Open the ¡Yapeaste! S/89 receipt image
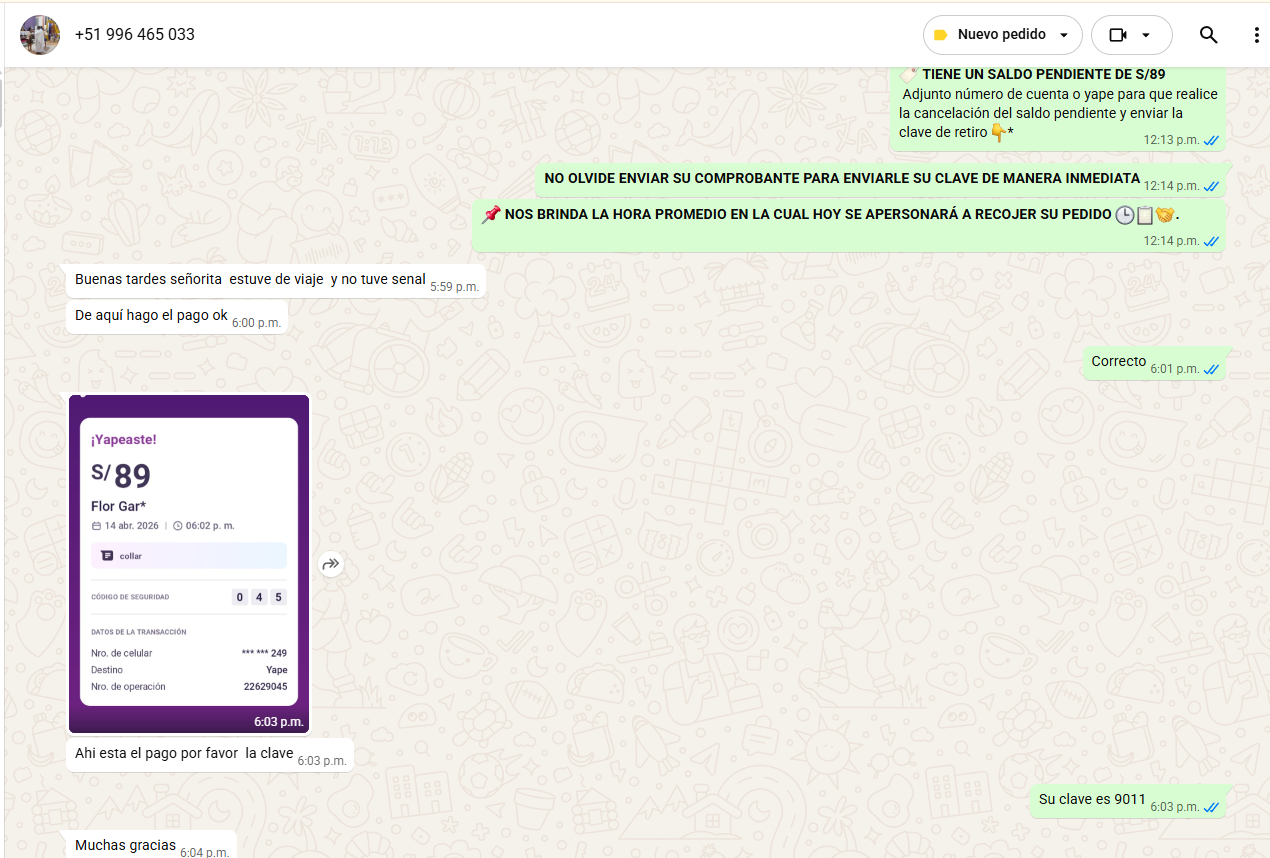 click(189, 560)
